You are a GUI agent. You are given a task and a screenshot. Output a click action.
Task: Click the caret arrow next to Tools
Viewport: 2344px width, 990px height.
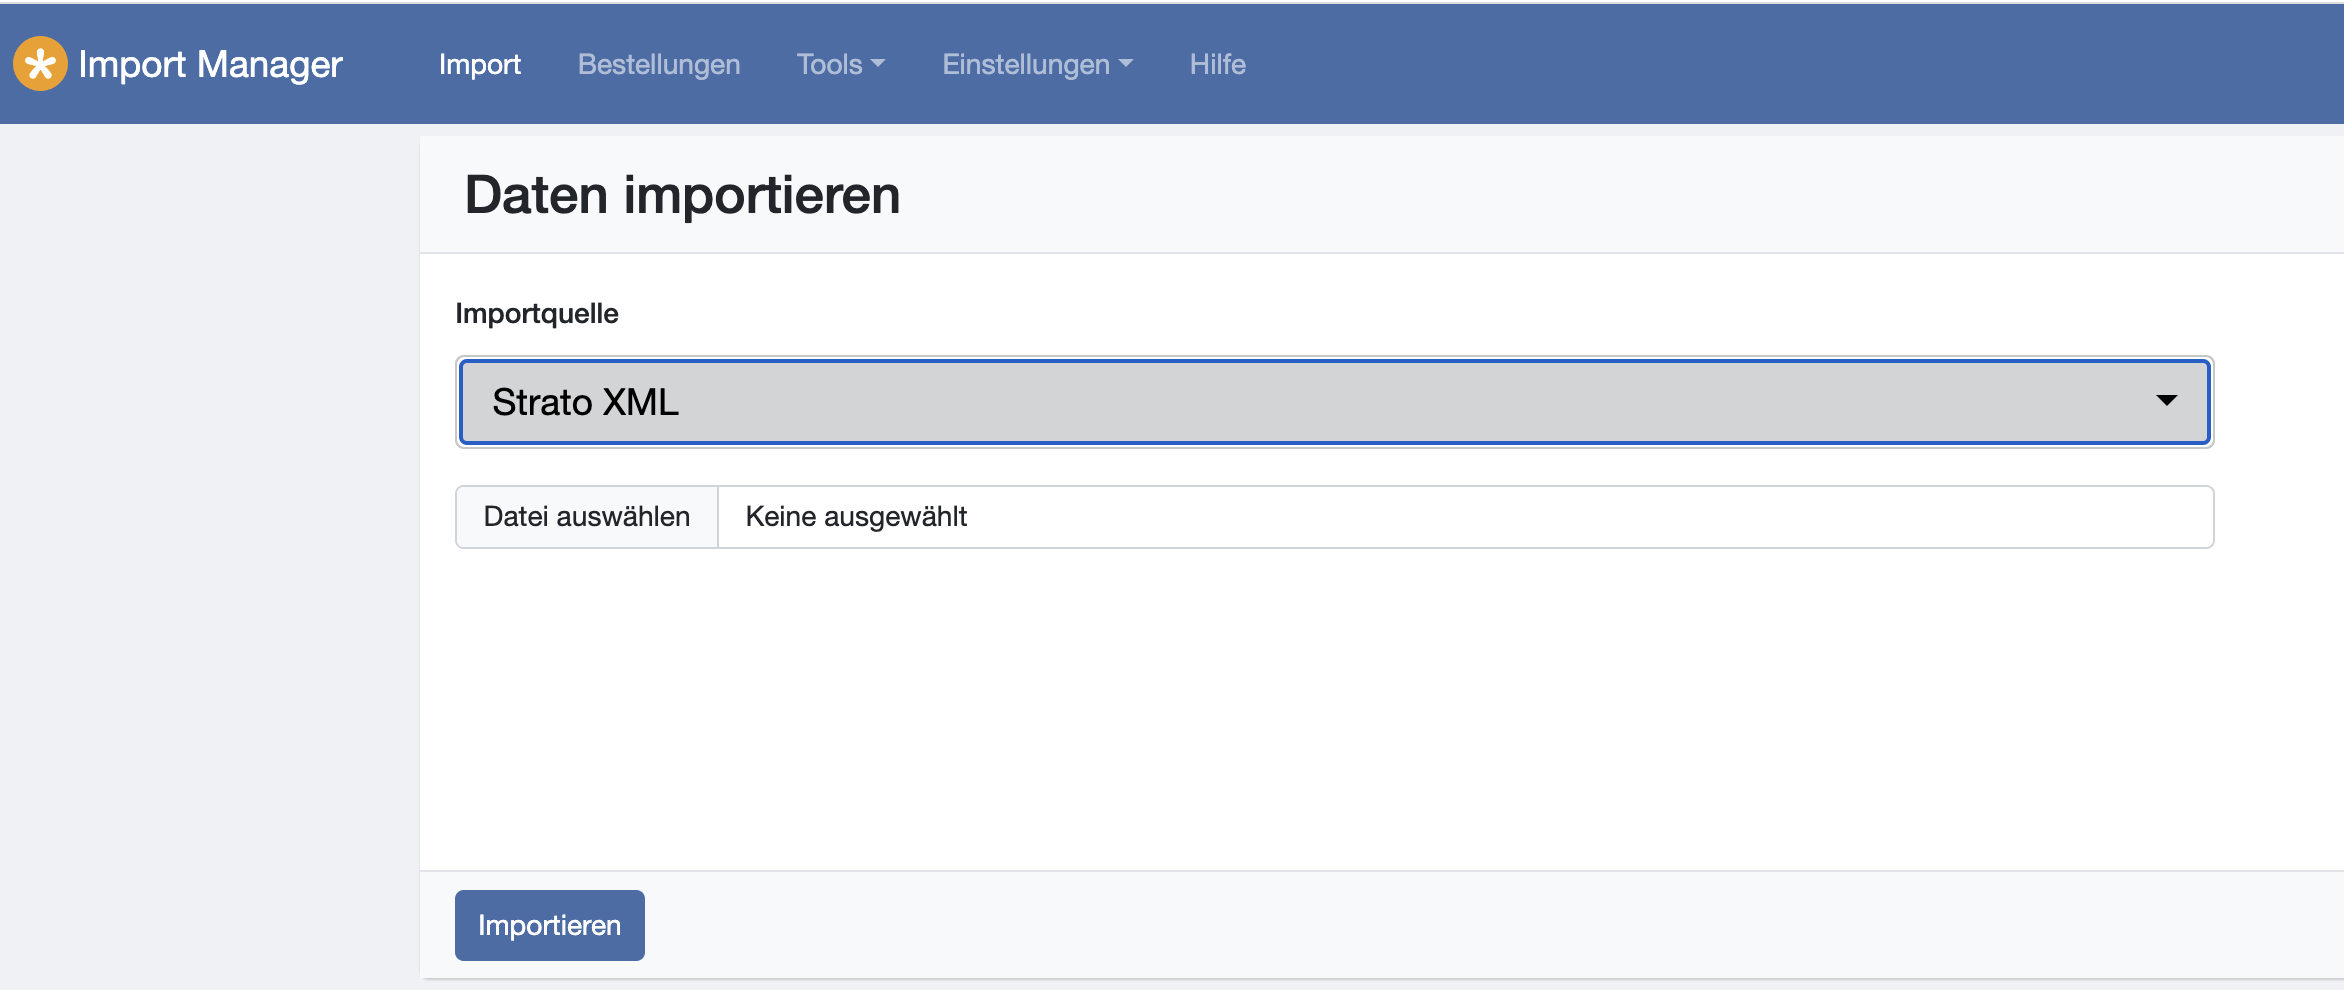pos(878,64)
